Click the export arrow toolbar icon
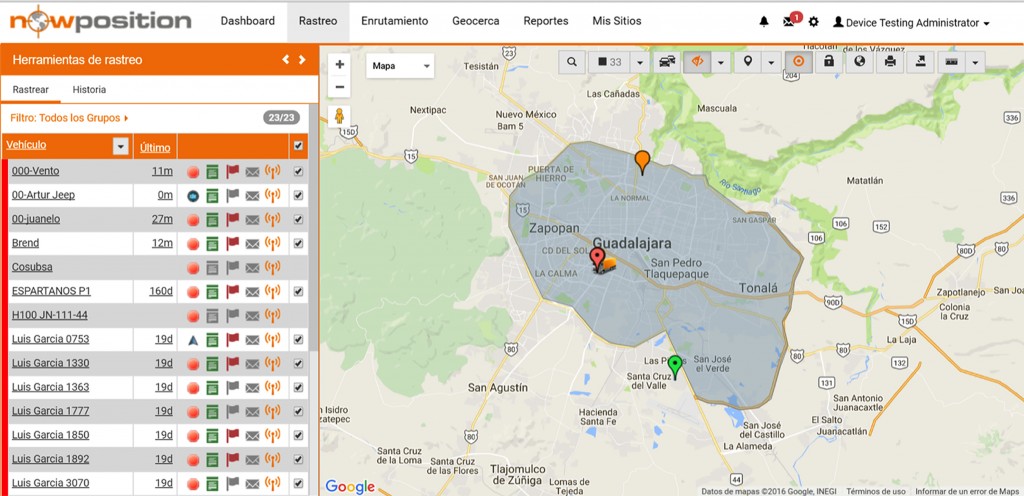Viewport: 1024px width, 496px height. click(x=920, y=62)
